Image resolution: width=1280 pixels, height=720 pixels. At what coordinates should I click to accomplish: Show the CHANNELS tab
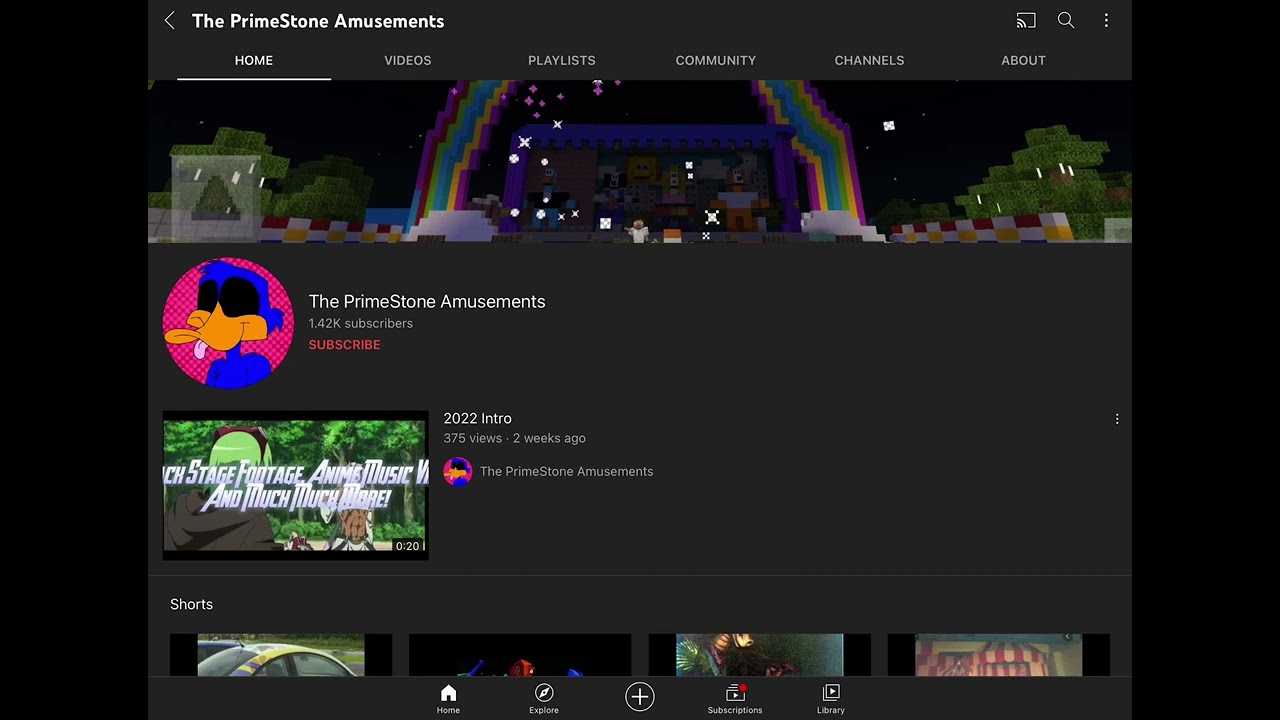pyautogui.click(x=870, y=60)
